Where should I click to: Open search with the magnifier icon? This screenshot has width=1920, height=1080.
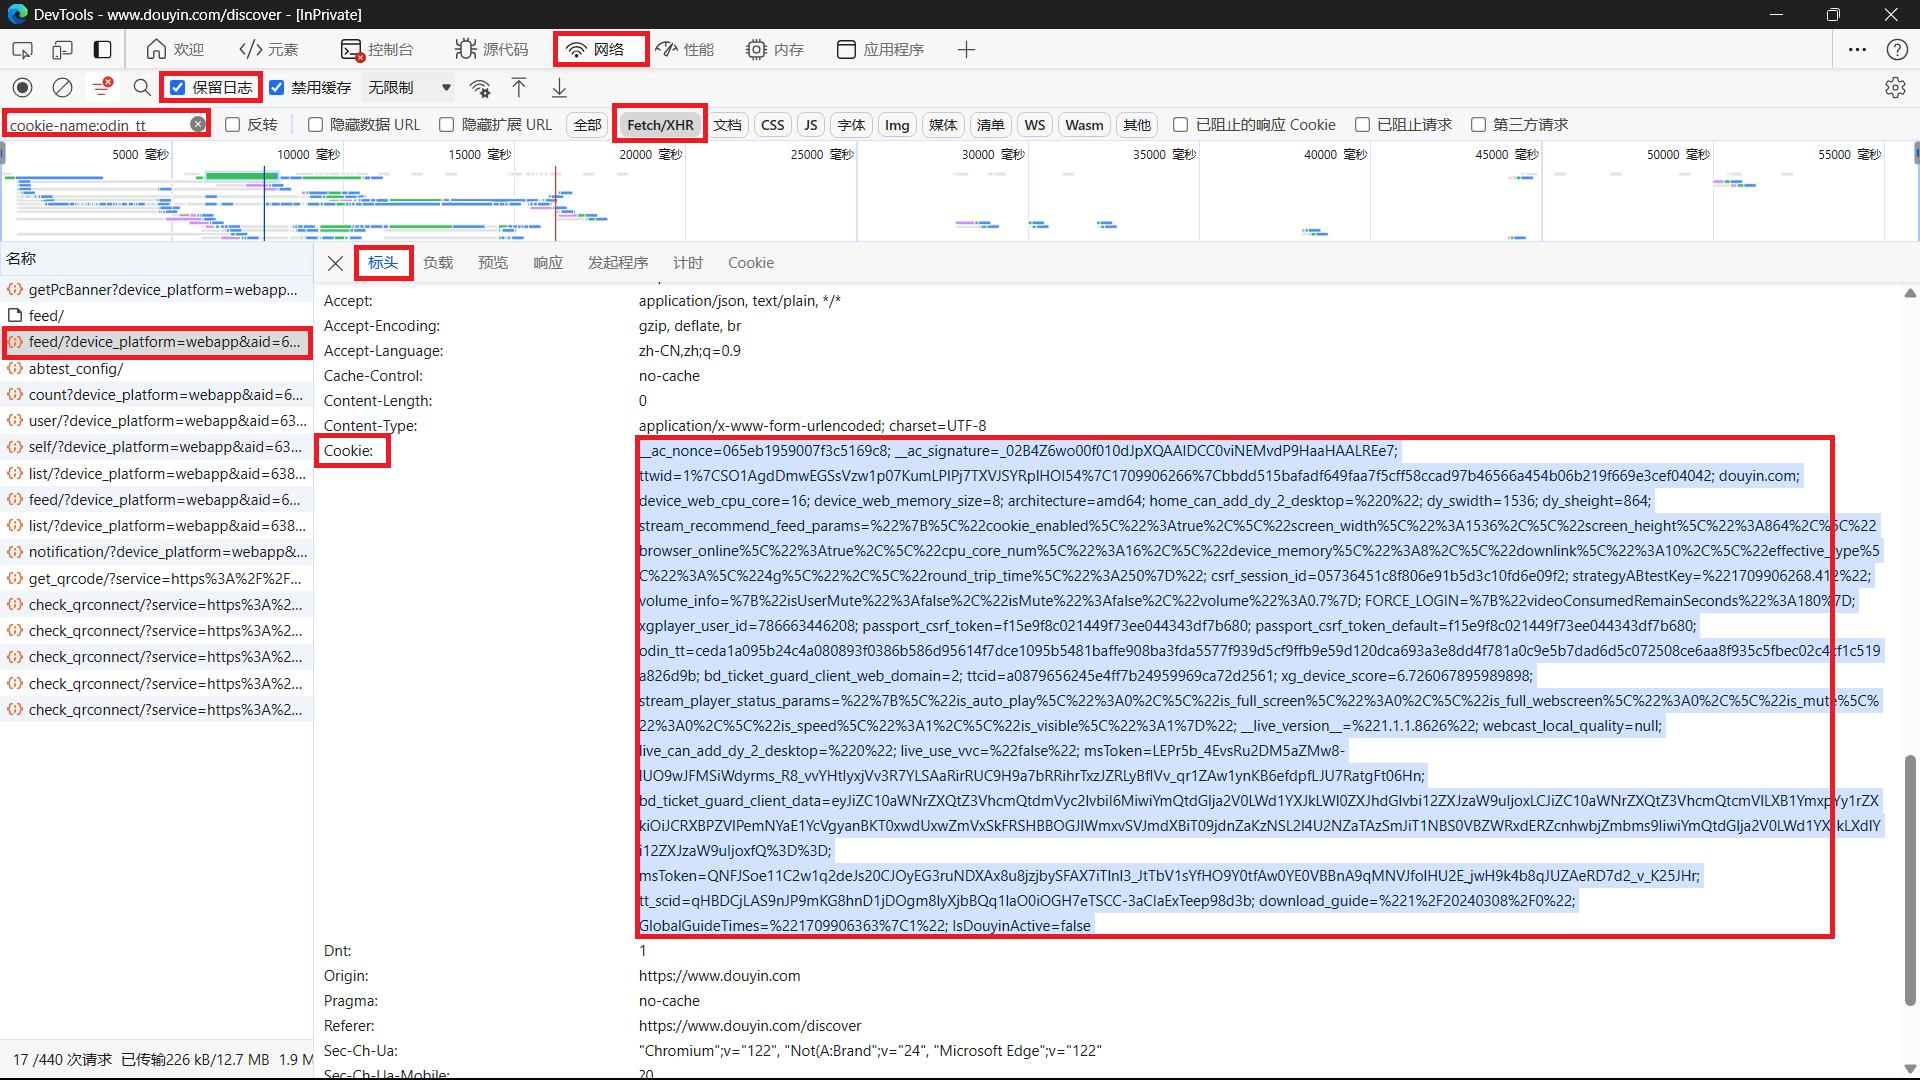pyautogui.click(x=142, y=88)
